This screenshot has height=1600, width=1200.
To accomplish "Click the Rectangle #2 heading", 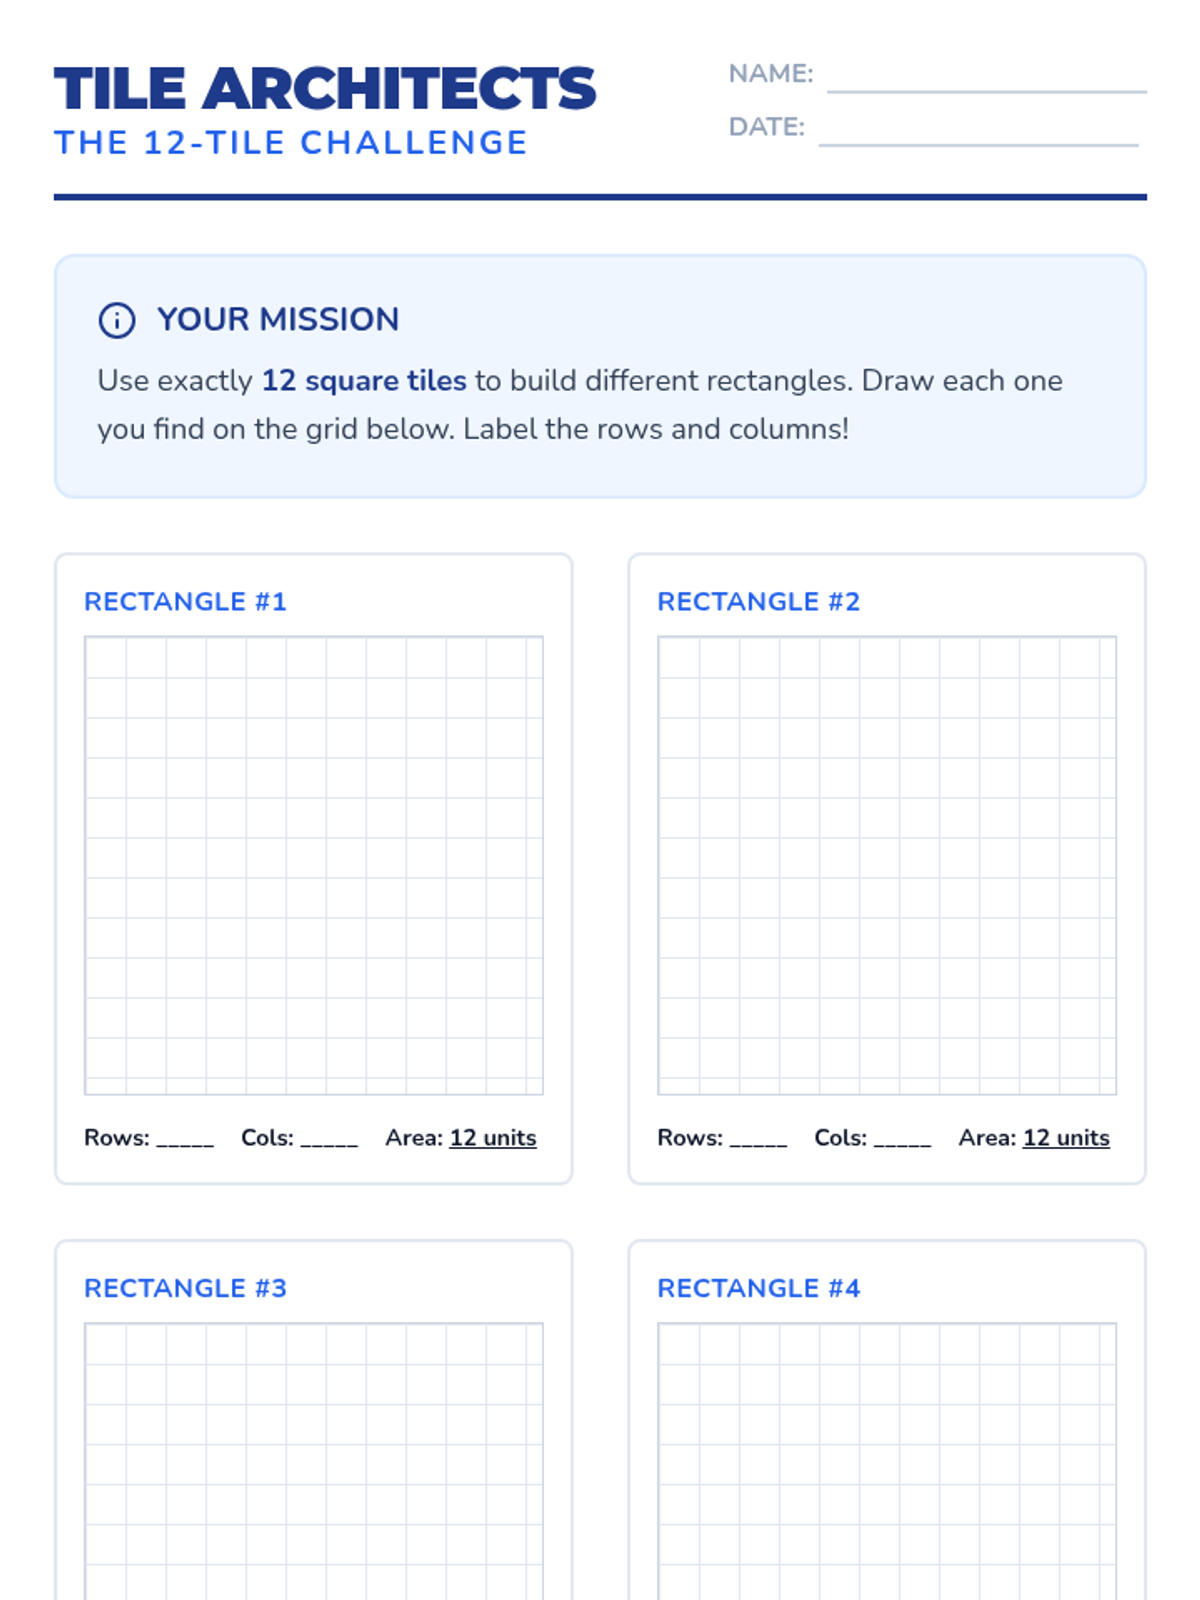I will tap(759, 602).
